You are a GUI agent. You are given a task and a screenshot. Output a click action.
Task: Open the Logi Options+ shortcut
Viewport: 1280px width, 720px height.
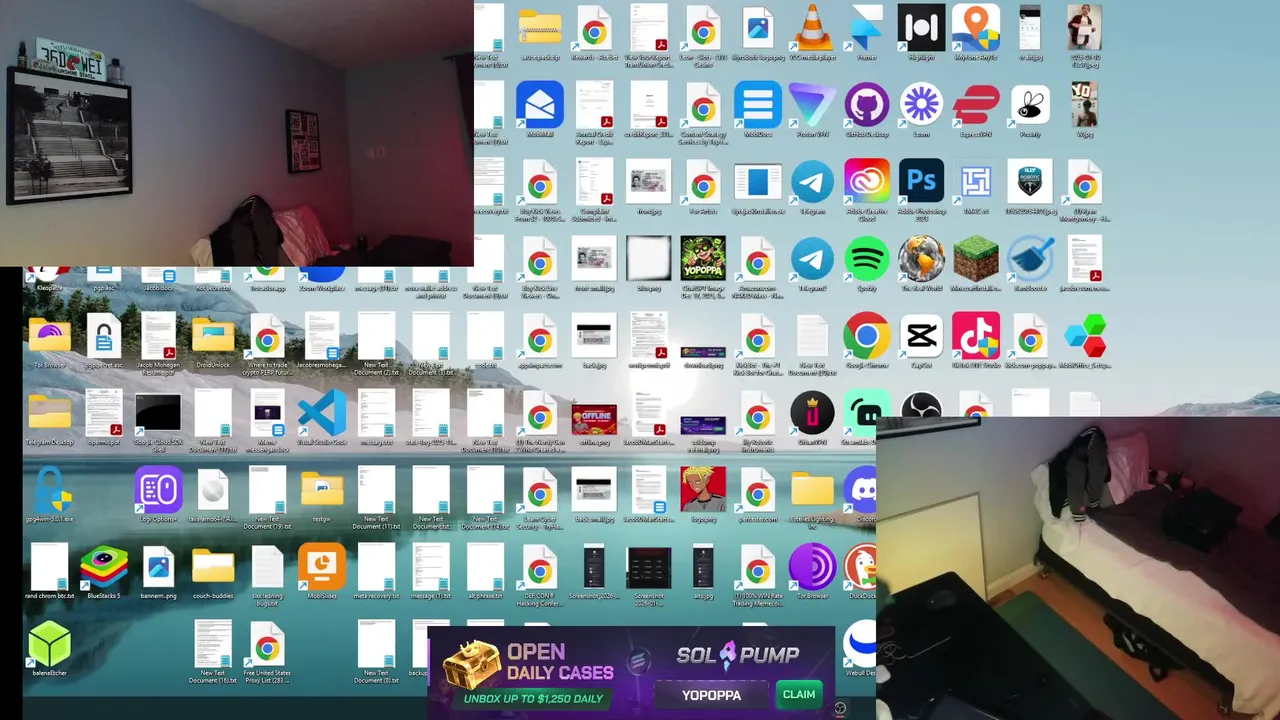point(158,491)
